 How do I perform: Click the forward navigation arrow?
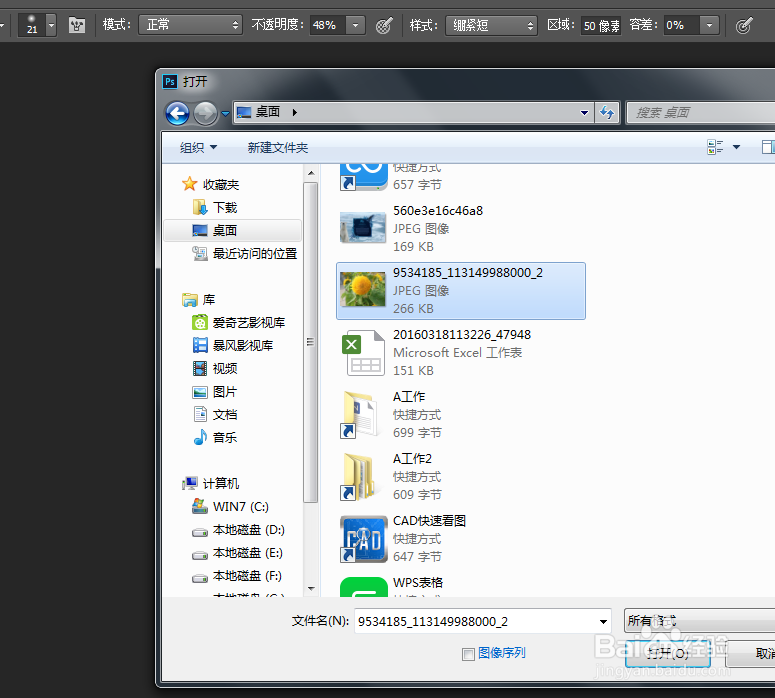[x=205, y=113]
